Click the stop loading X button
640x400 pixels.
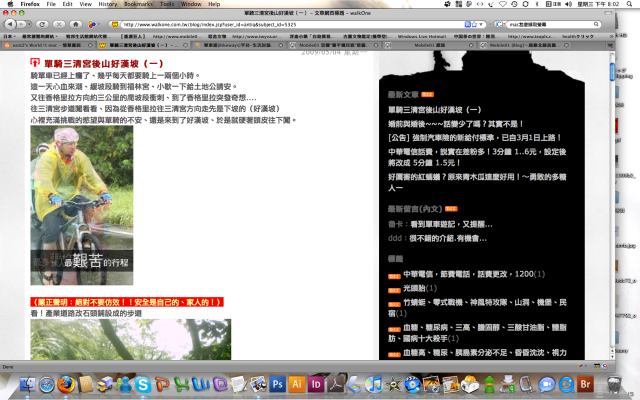(59, 24)
